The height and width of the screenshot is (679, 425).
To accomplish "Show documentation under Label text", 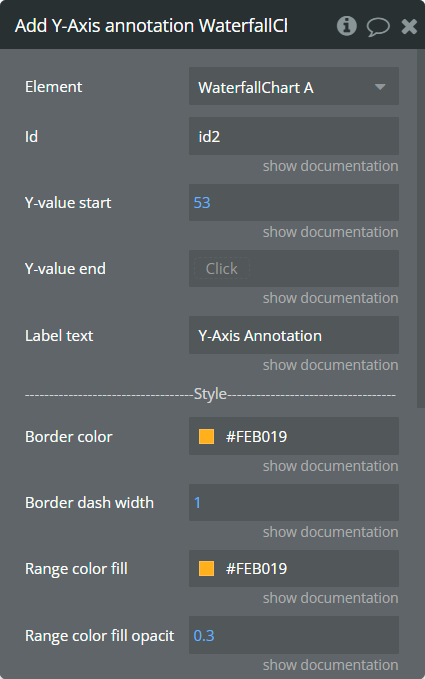I will coord(331,365).
